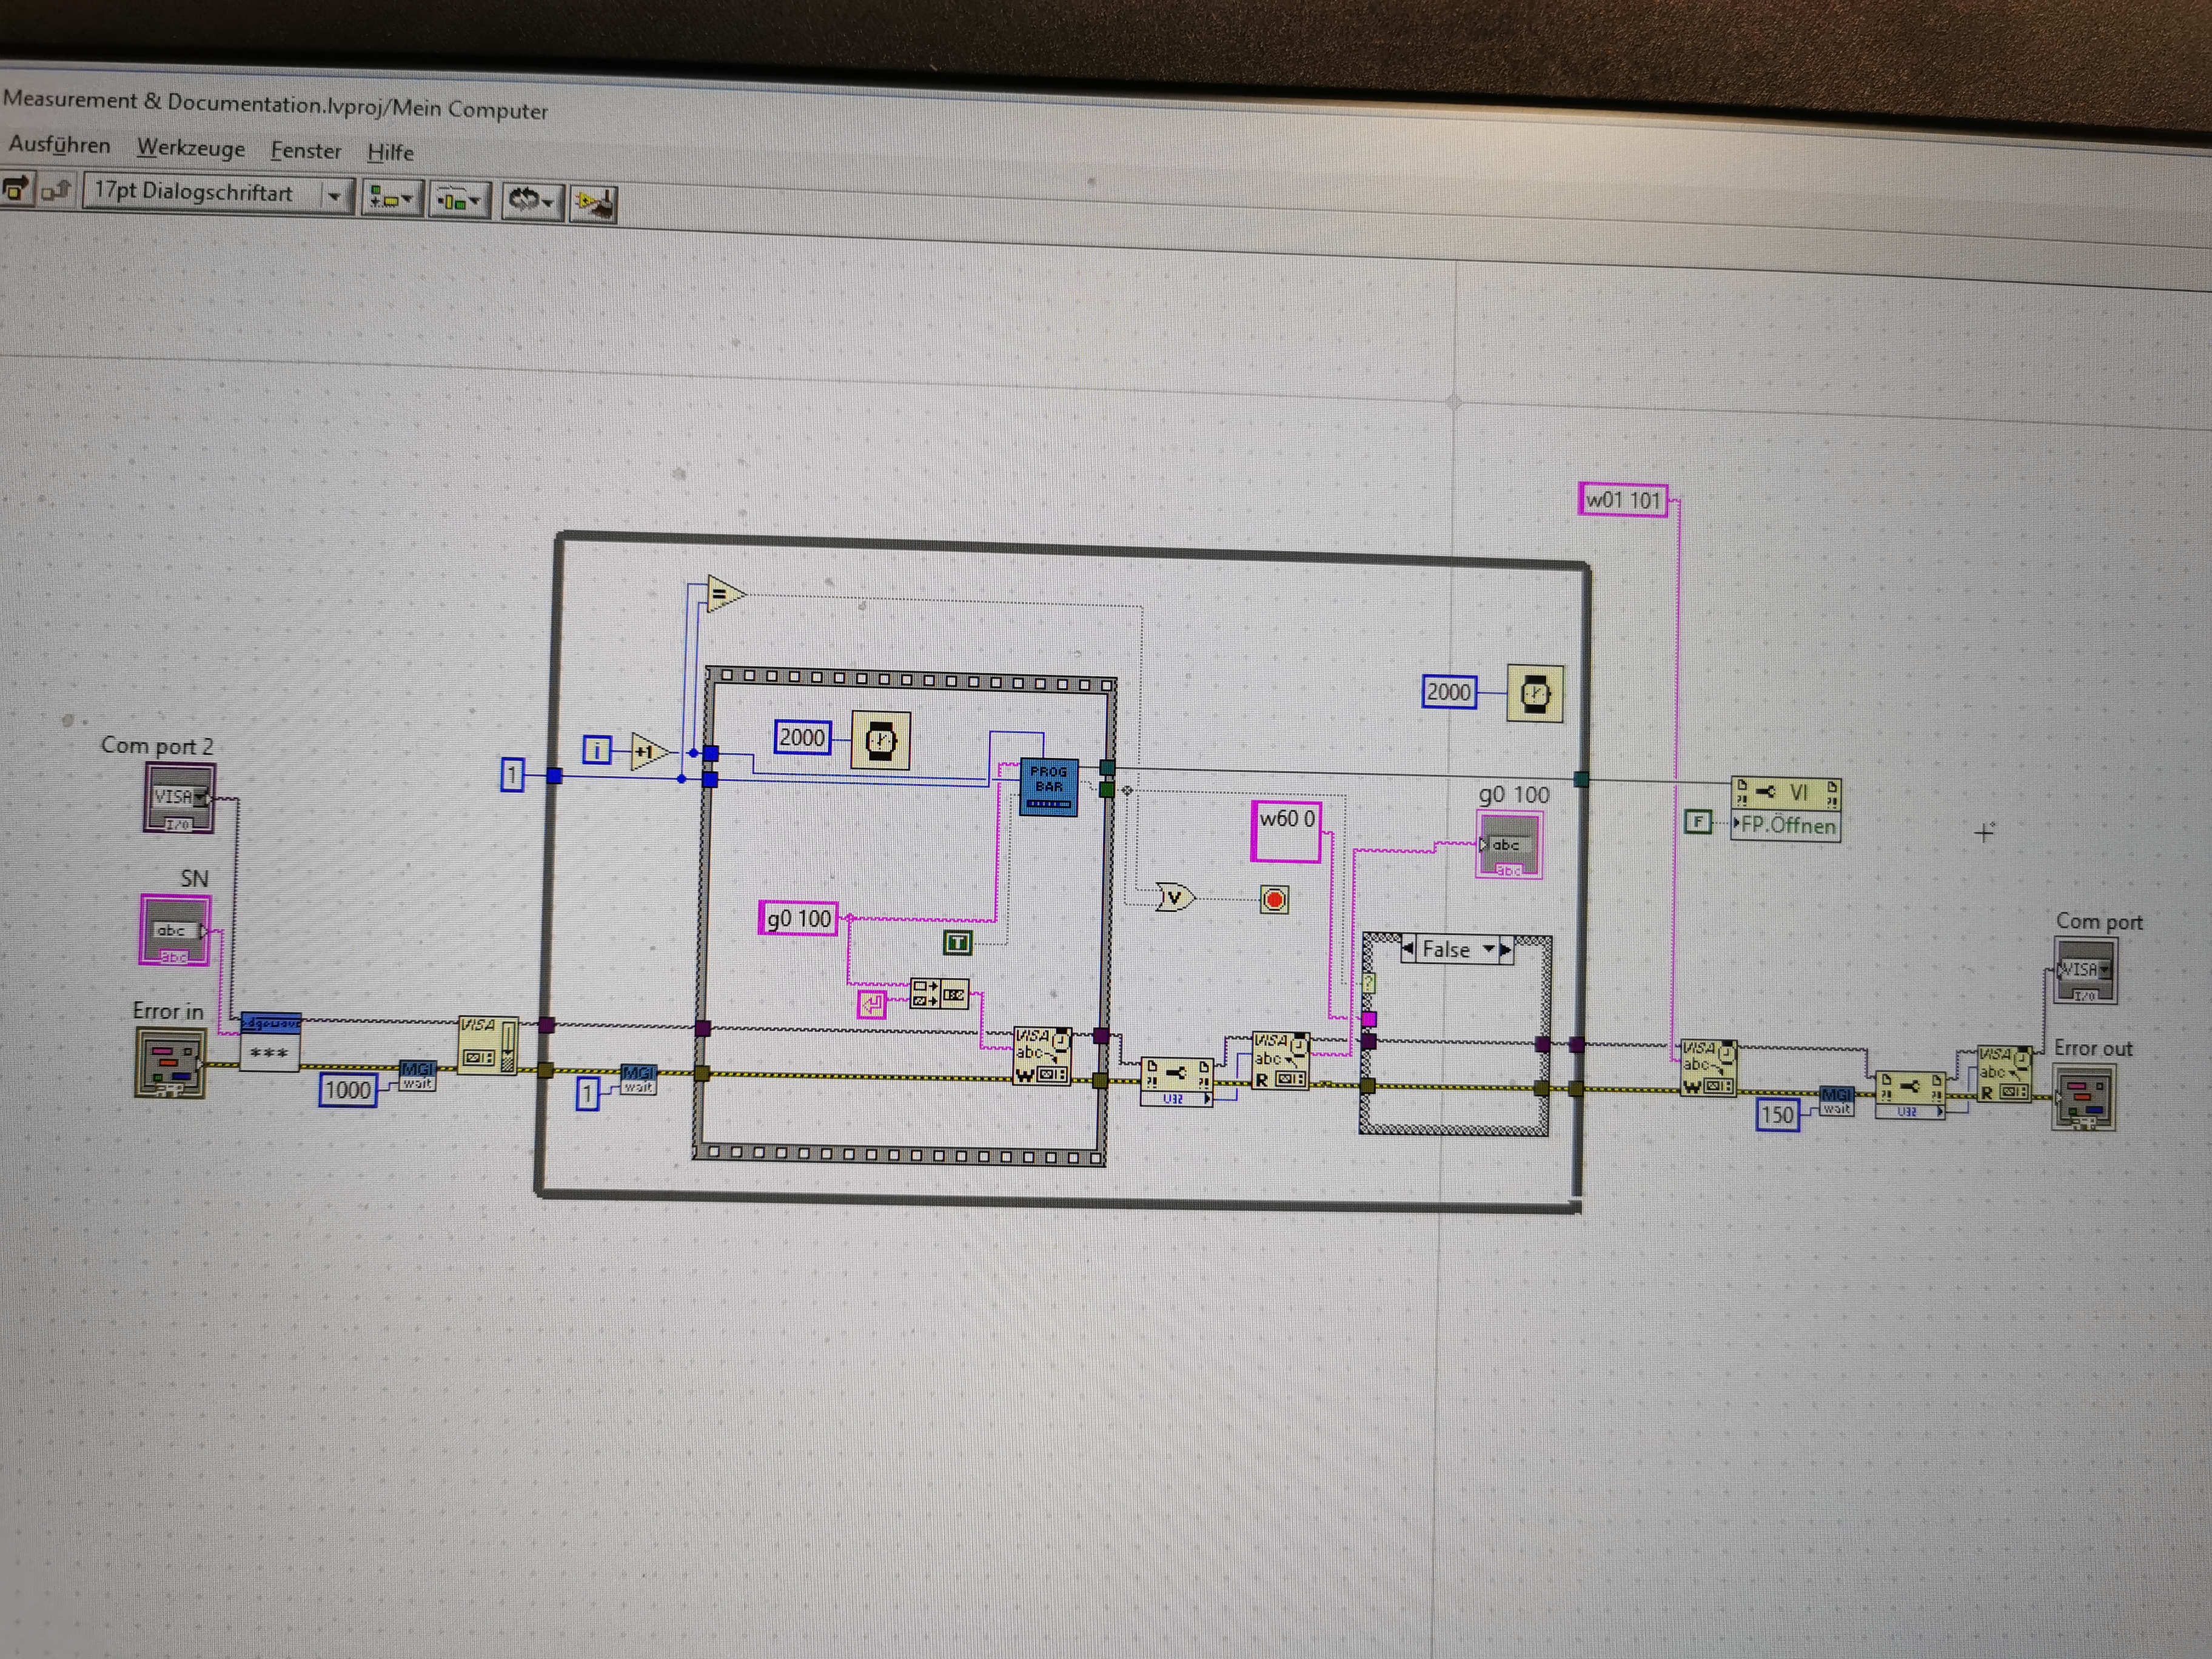The width and height of the screenshot is (2212, 1659).
Task: Open the Align Objects dropdown
Action: (x=391, y=199)
